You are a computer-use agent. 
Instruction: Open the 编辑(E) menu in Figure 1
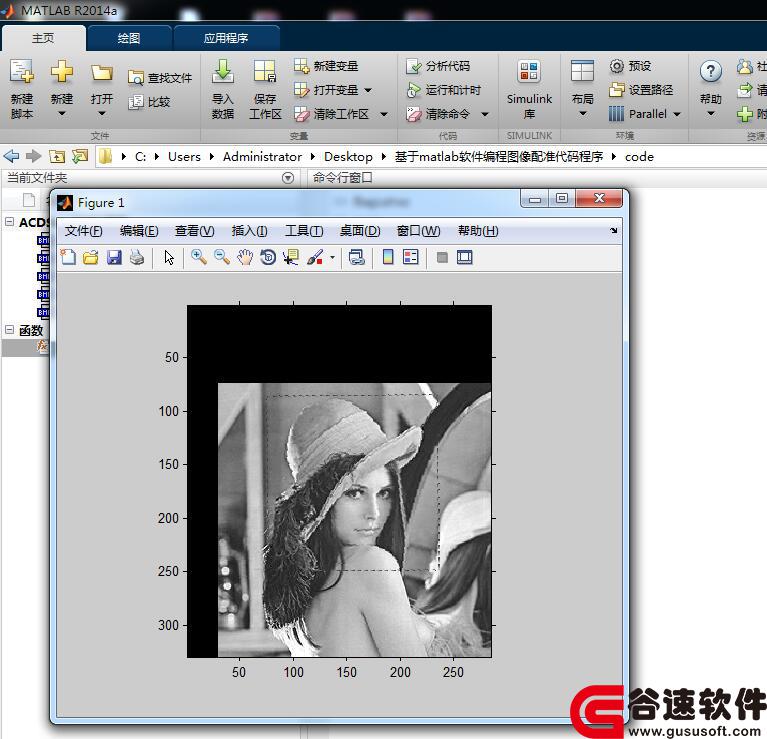tap(139, 231)
